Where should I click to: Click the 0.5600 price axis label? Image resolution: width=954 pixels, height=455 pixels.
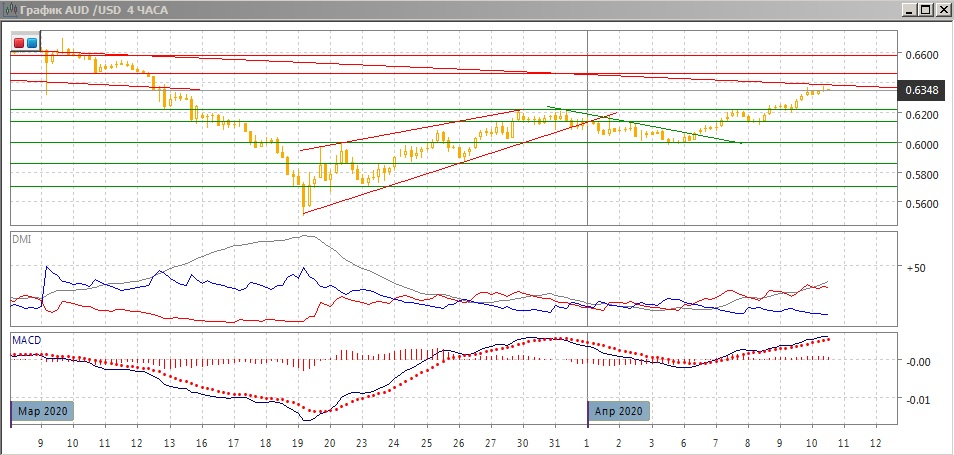point(923,204)
